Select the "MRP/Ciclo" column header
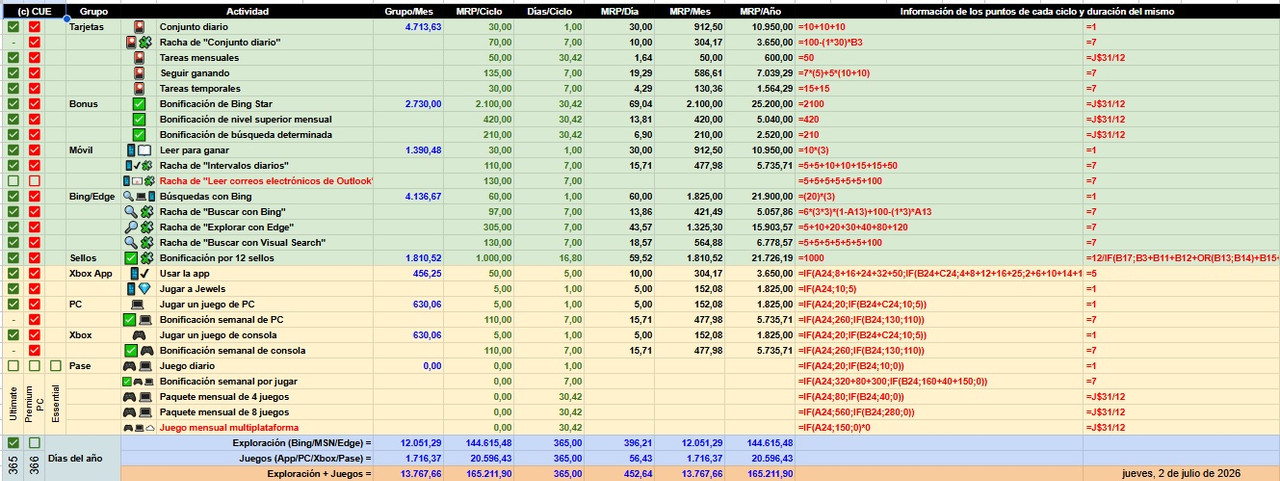1280x481 pixels. click(x=480, y=11)
